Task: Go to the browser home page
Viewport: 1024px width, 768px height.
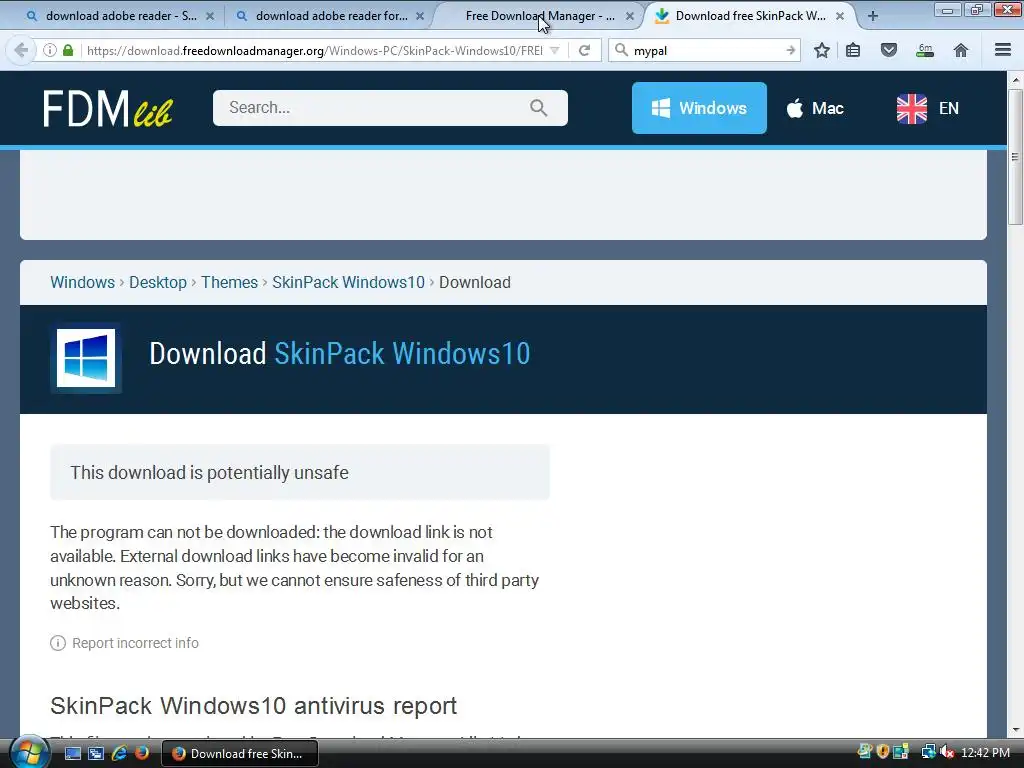Action: point(961,50)
